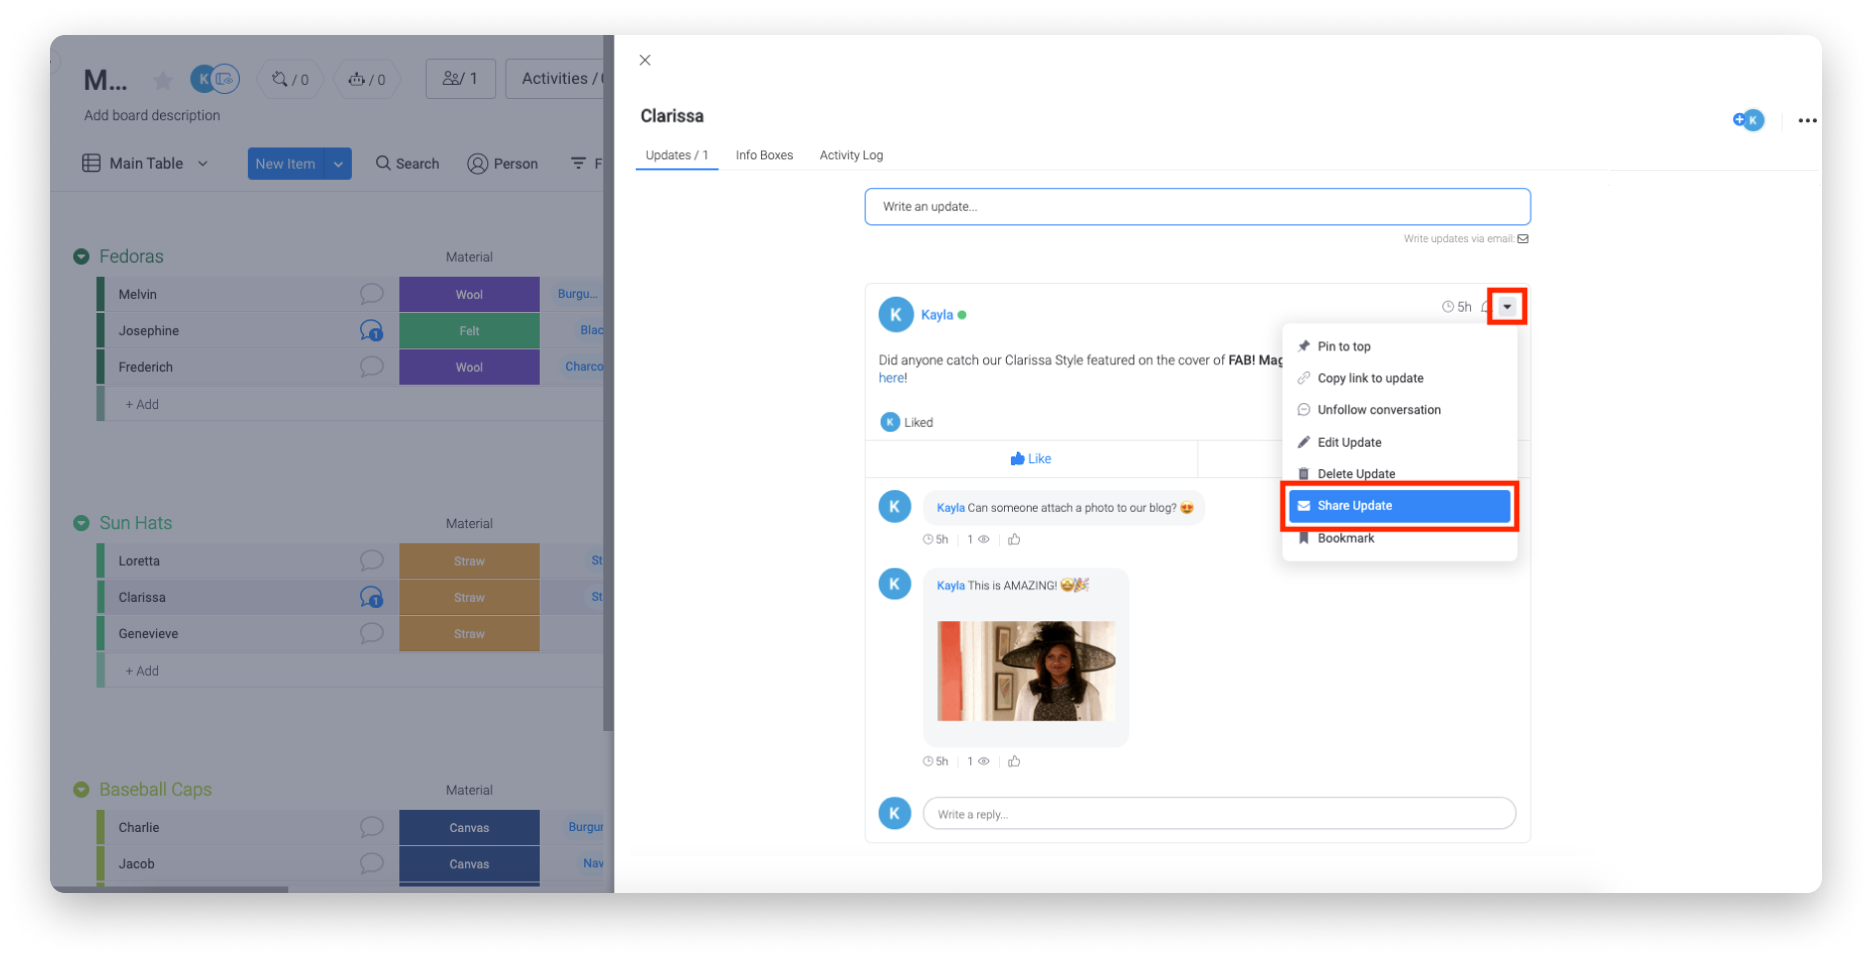This screenshot has width=1872, height=958.
Task: Click Kayla's avatar on the main update
Action: pyautogui.click(x=896, y=314)
